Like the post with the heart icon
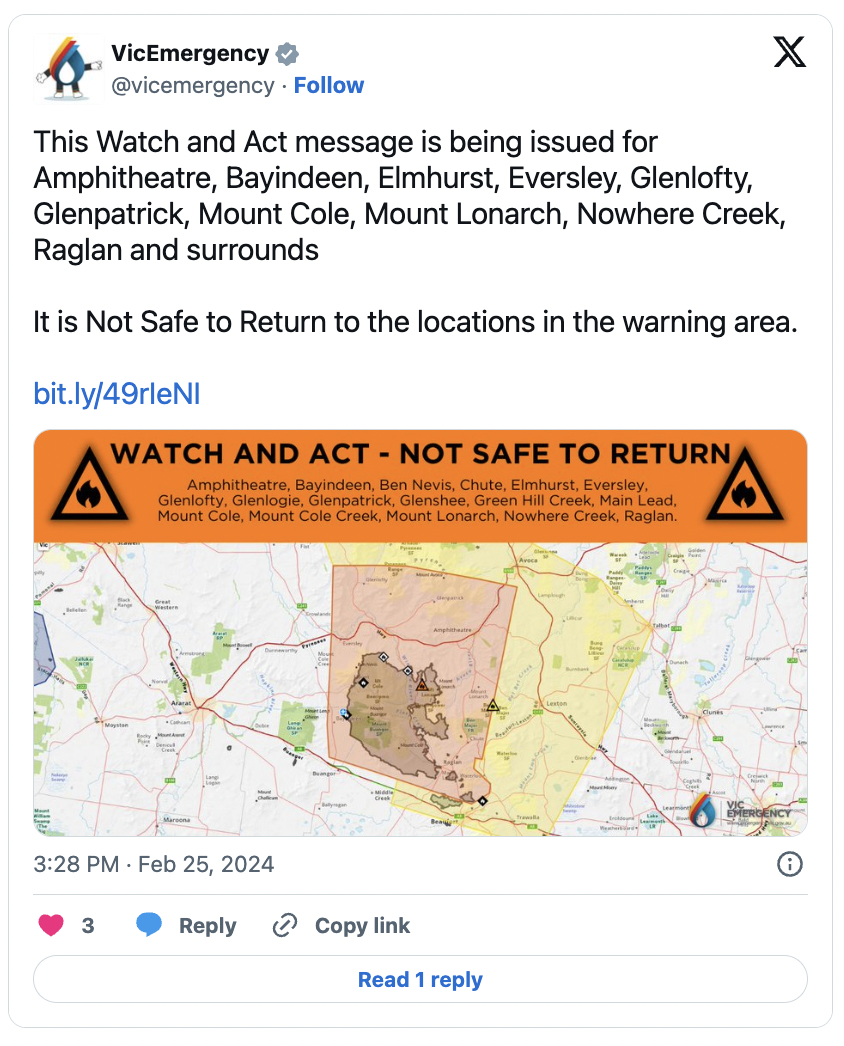The image size is (844, 1046). [51, 926]
